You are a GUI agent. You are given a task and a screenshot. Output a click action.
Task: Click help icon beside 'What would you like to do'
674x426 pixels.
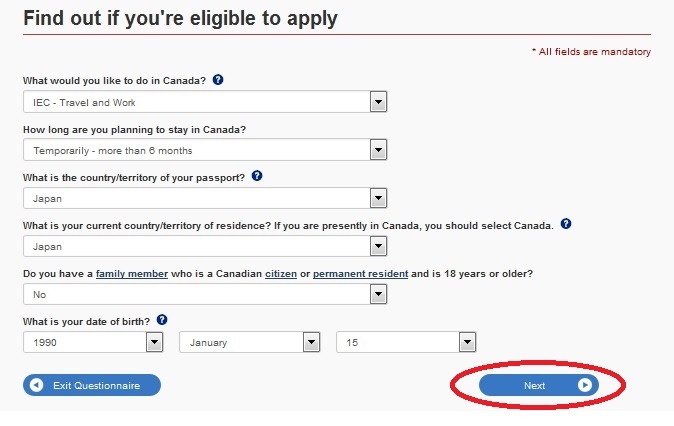coord(219,79)
